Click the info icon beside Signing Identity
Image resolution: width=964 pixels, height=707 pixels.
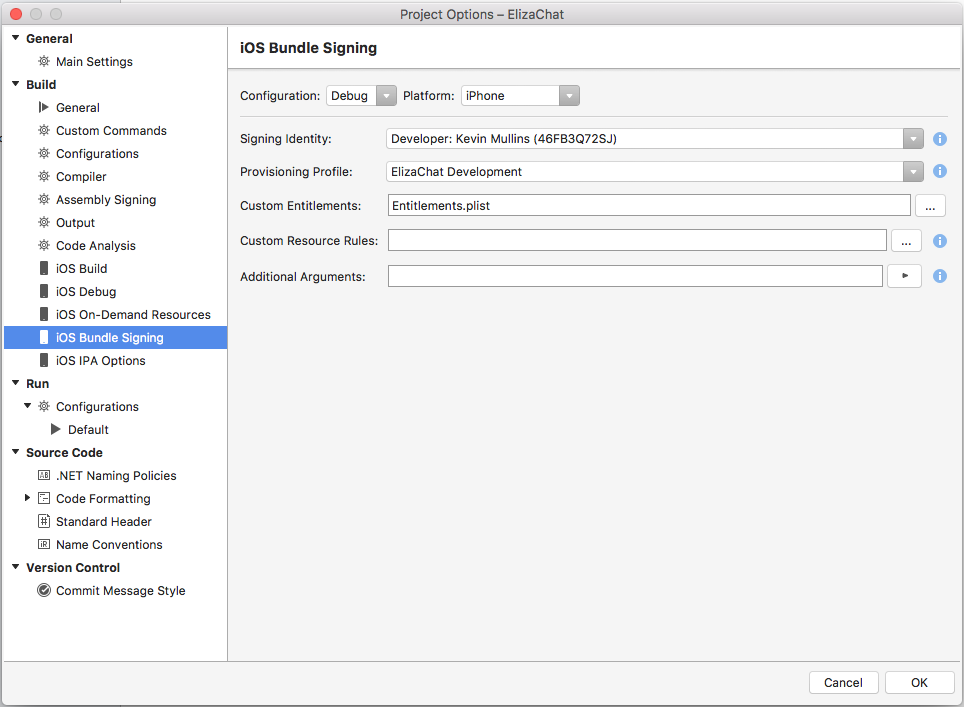point(939,140)
